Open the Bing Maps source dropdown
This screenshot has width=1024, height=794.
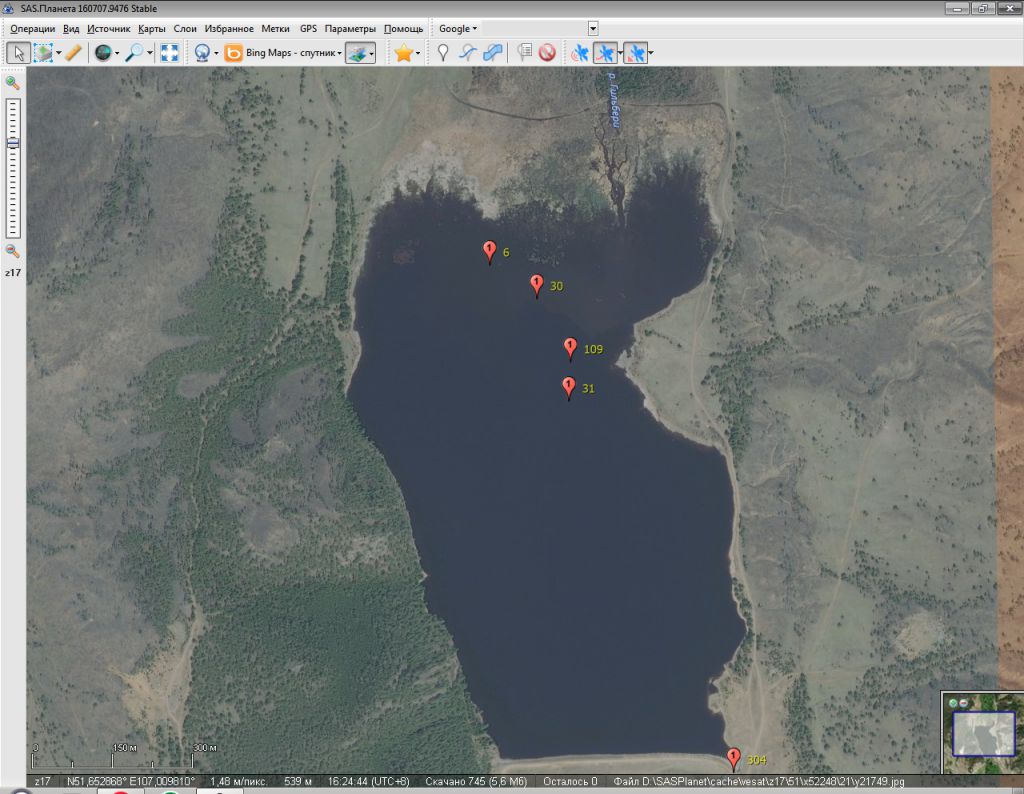[293, 53]
